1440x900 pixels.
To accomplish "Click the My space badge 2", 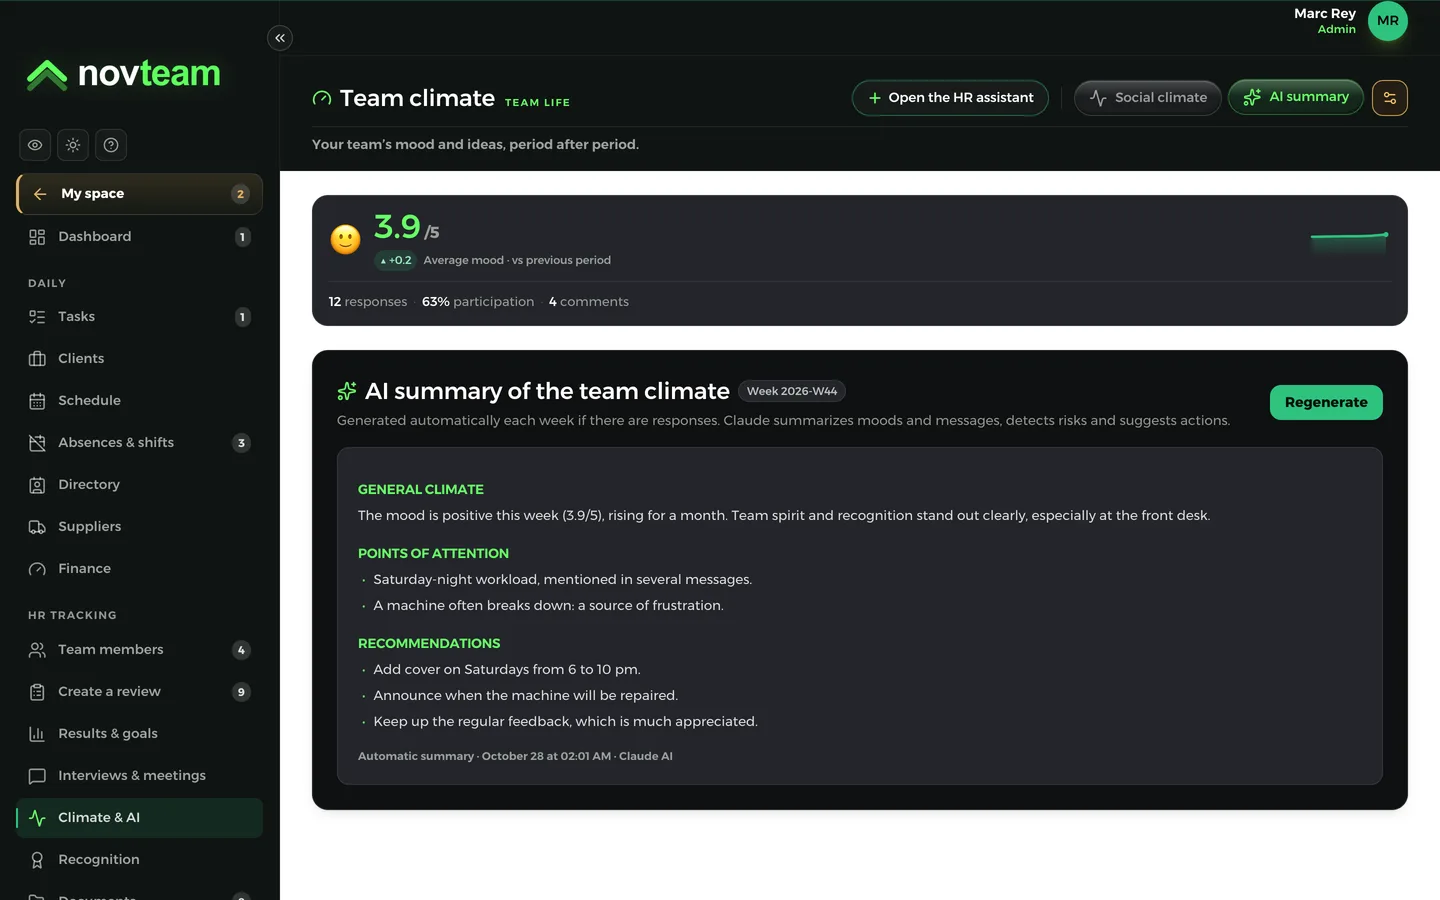I will click(x=240, y=194).
